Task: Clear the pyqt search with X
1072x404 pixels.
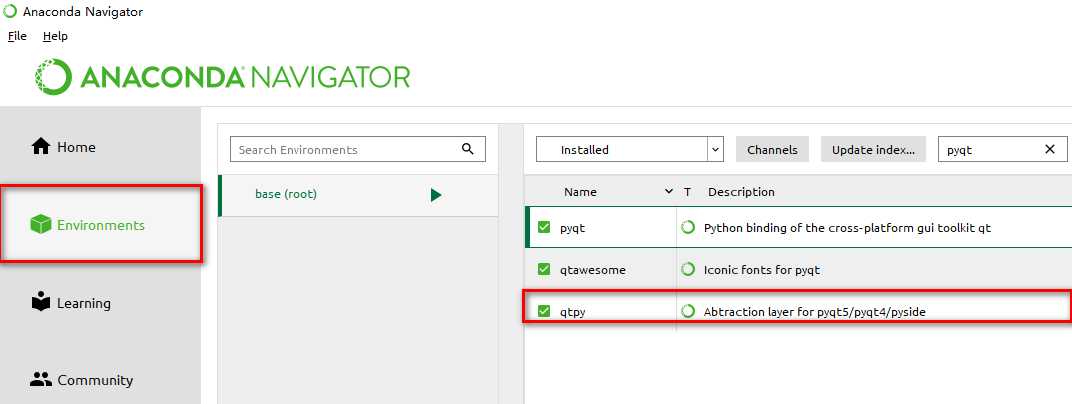Action: point(1050,149)
